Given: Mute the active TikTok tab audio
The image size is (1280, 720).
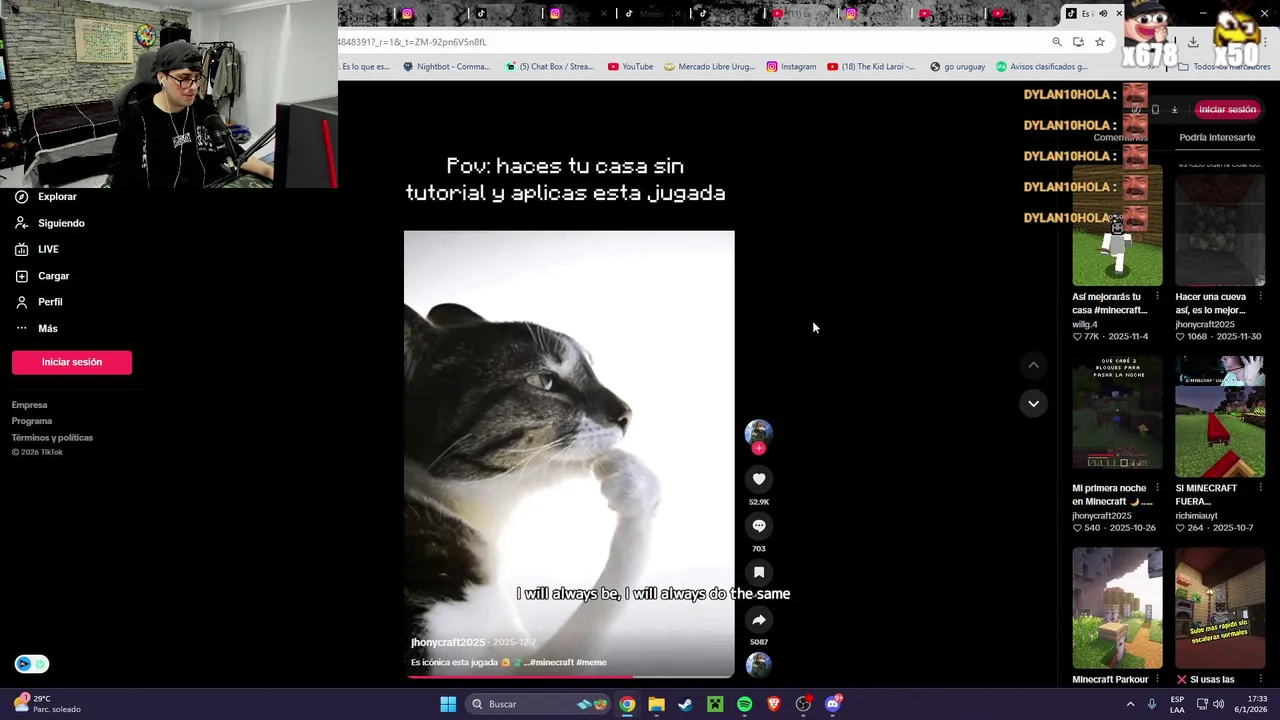Looking at the screenshot, I should coord(1103,14).
